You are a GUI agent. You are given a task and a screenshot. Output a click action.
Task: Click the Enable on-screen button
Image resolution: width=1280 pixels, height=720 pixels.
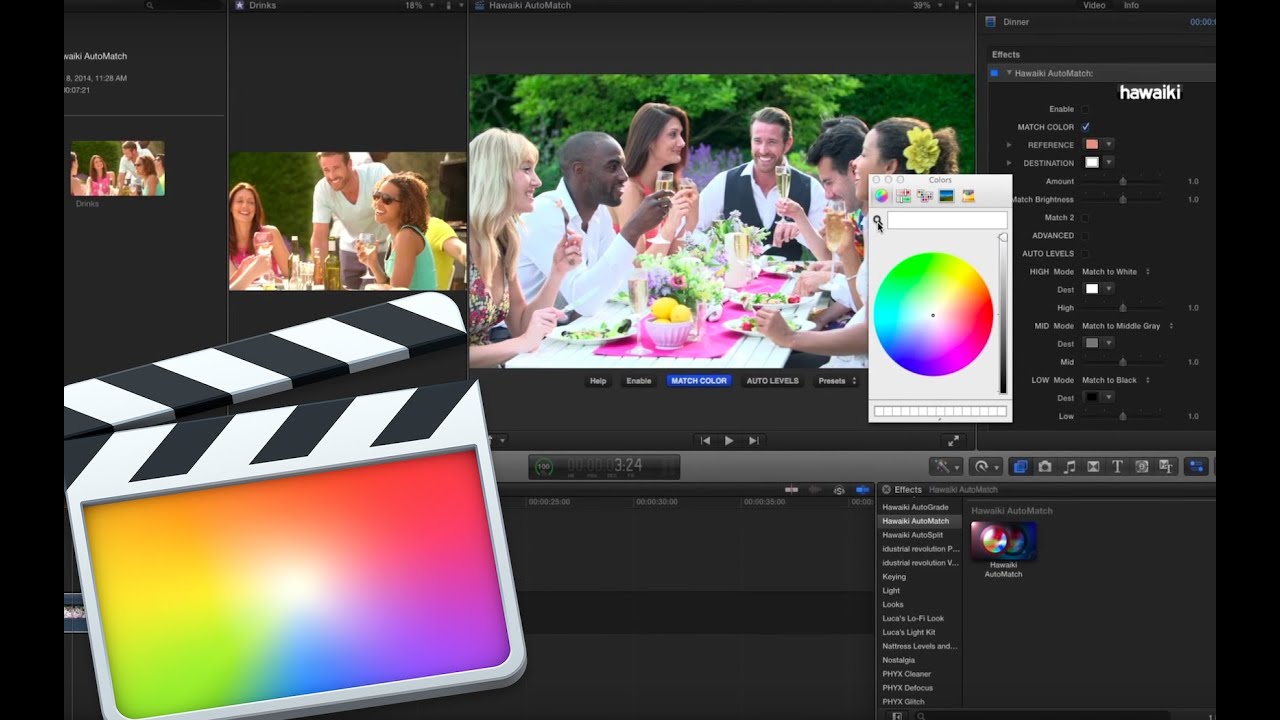[638, 381]
